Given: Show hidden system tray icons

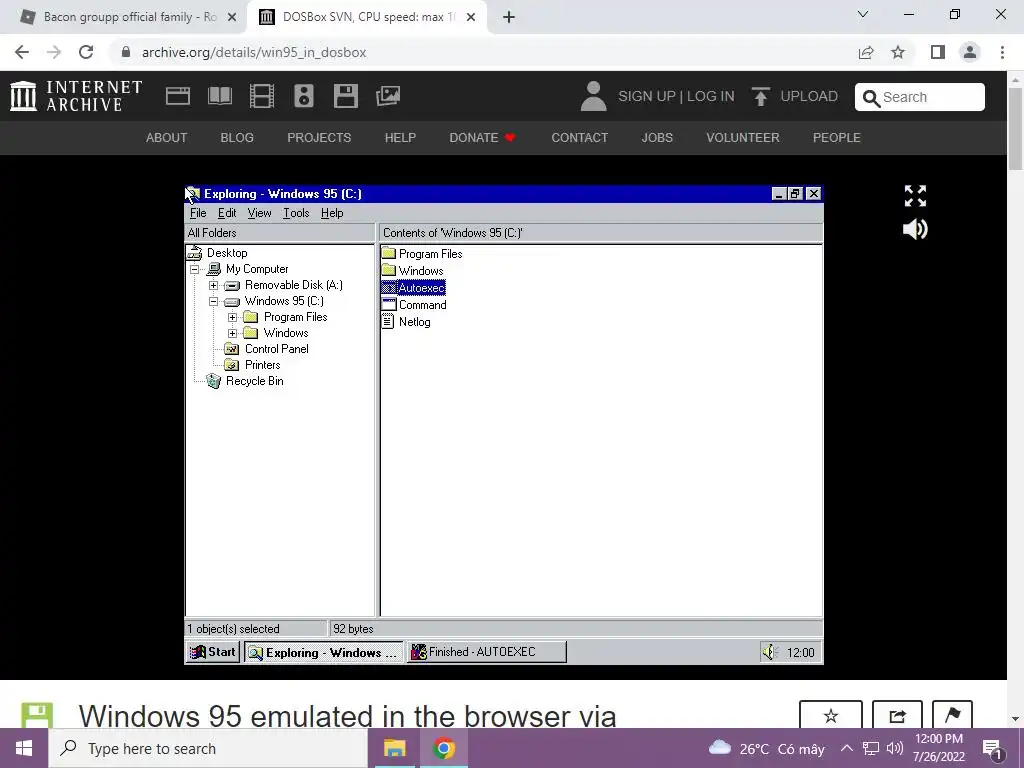Looking at the screenshot, I should (x=846, y=748).
